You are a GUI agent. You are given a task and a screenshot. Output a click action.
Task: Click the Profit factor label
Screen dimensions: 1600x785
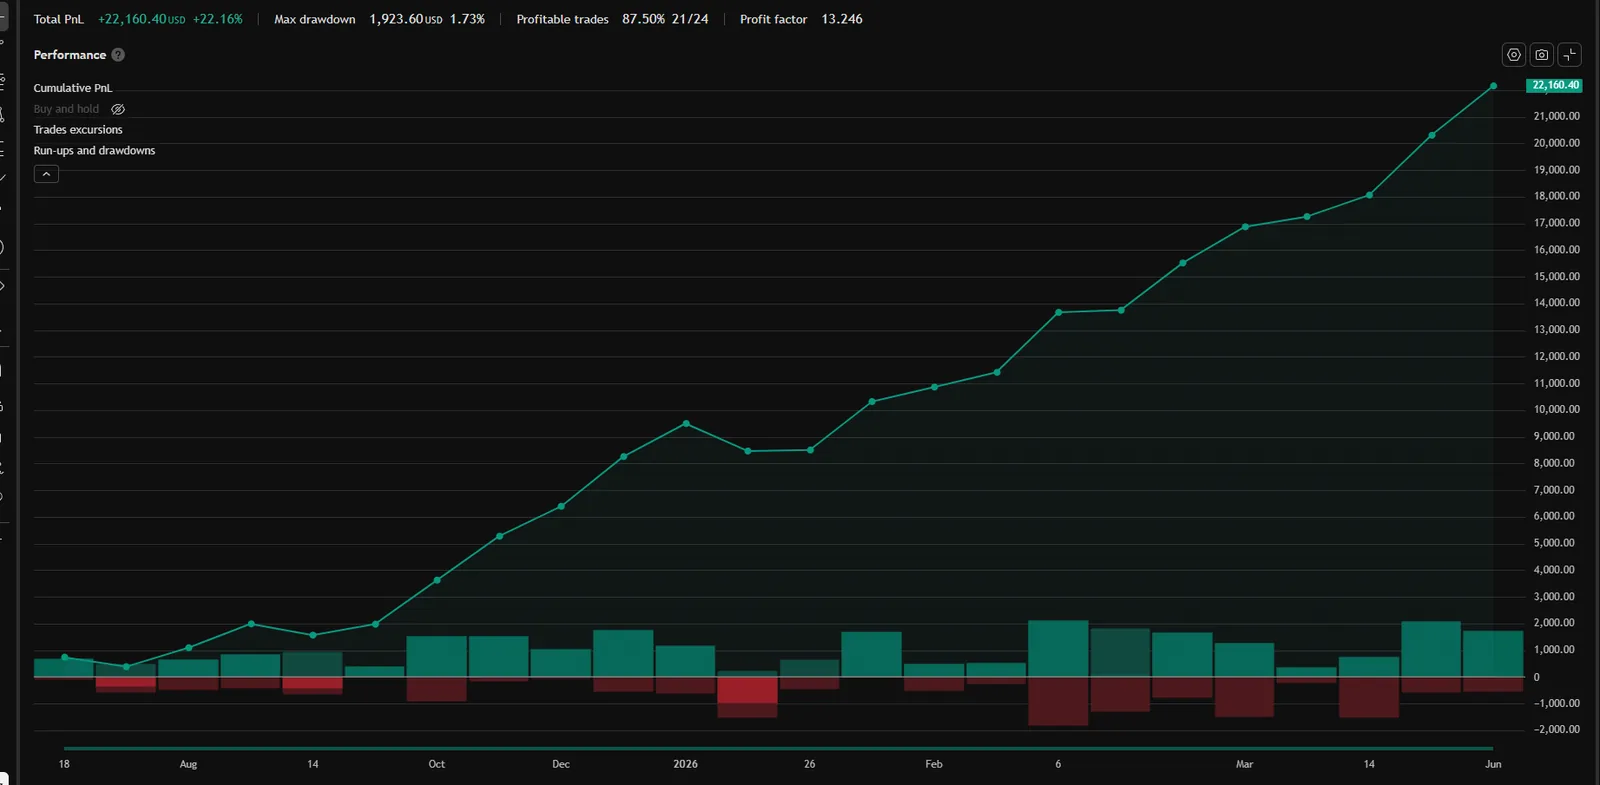tap(773, 19)
